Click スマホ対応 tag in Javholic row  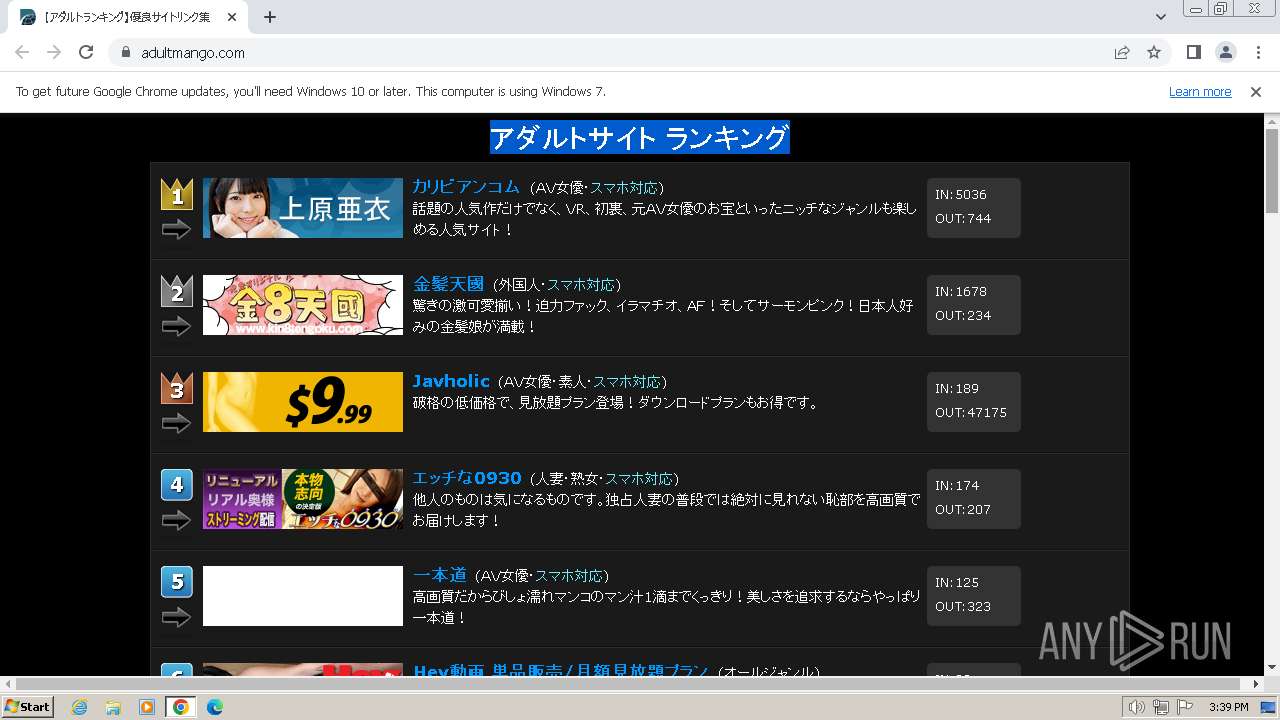click(x=627, y=382)
